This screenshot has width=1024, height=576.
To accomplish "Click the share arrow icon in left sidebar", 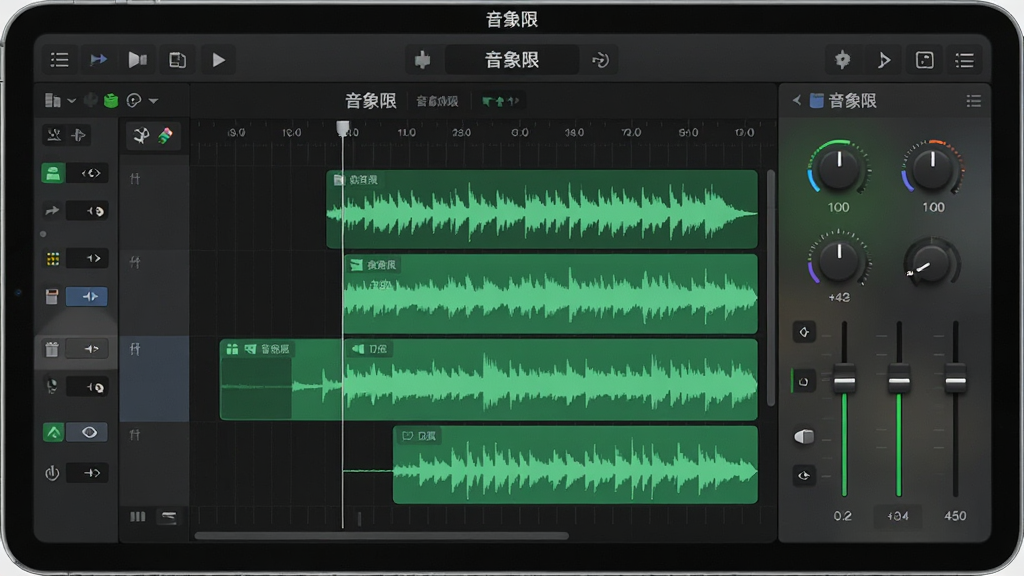I will [x=52, y=211].
